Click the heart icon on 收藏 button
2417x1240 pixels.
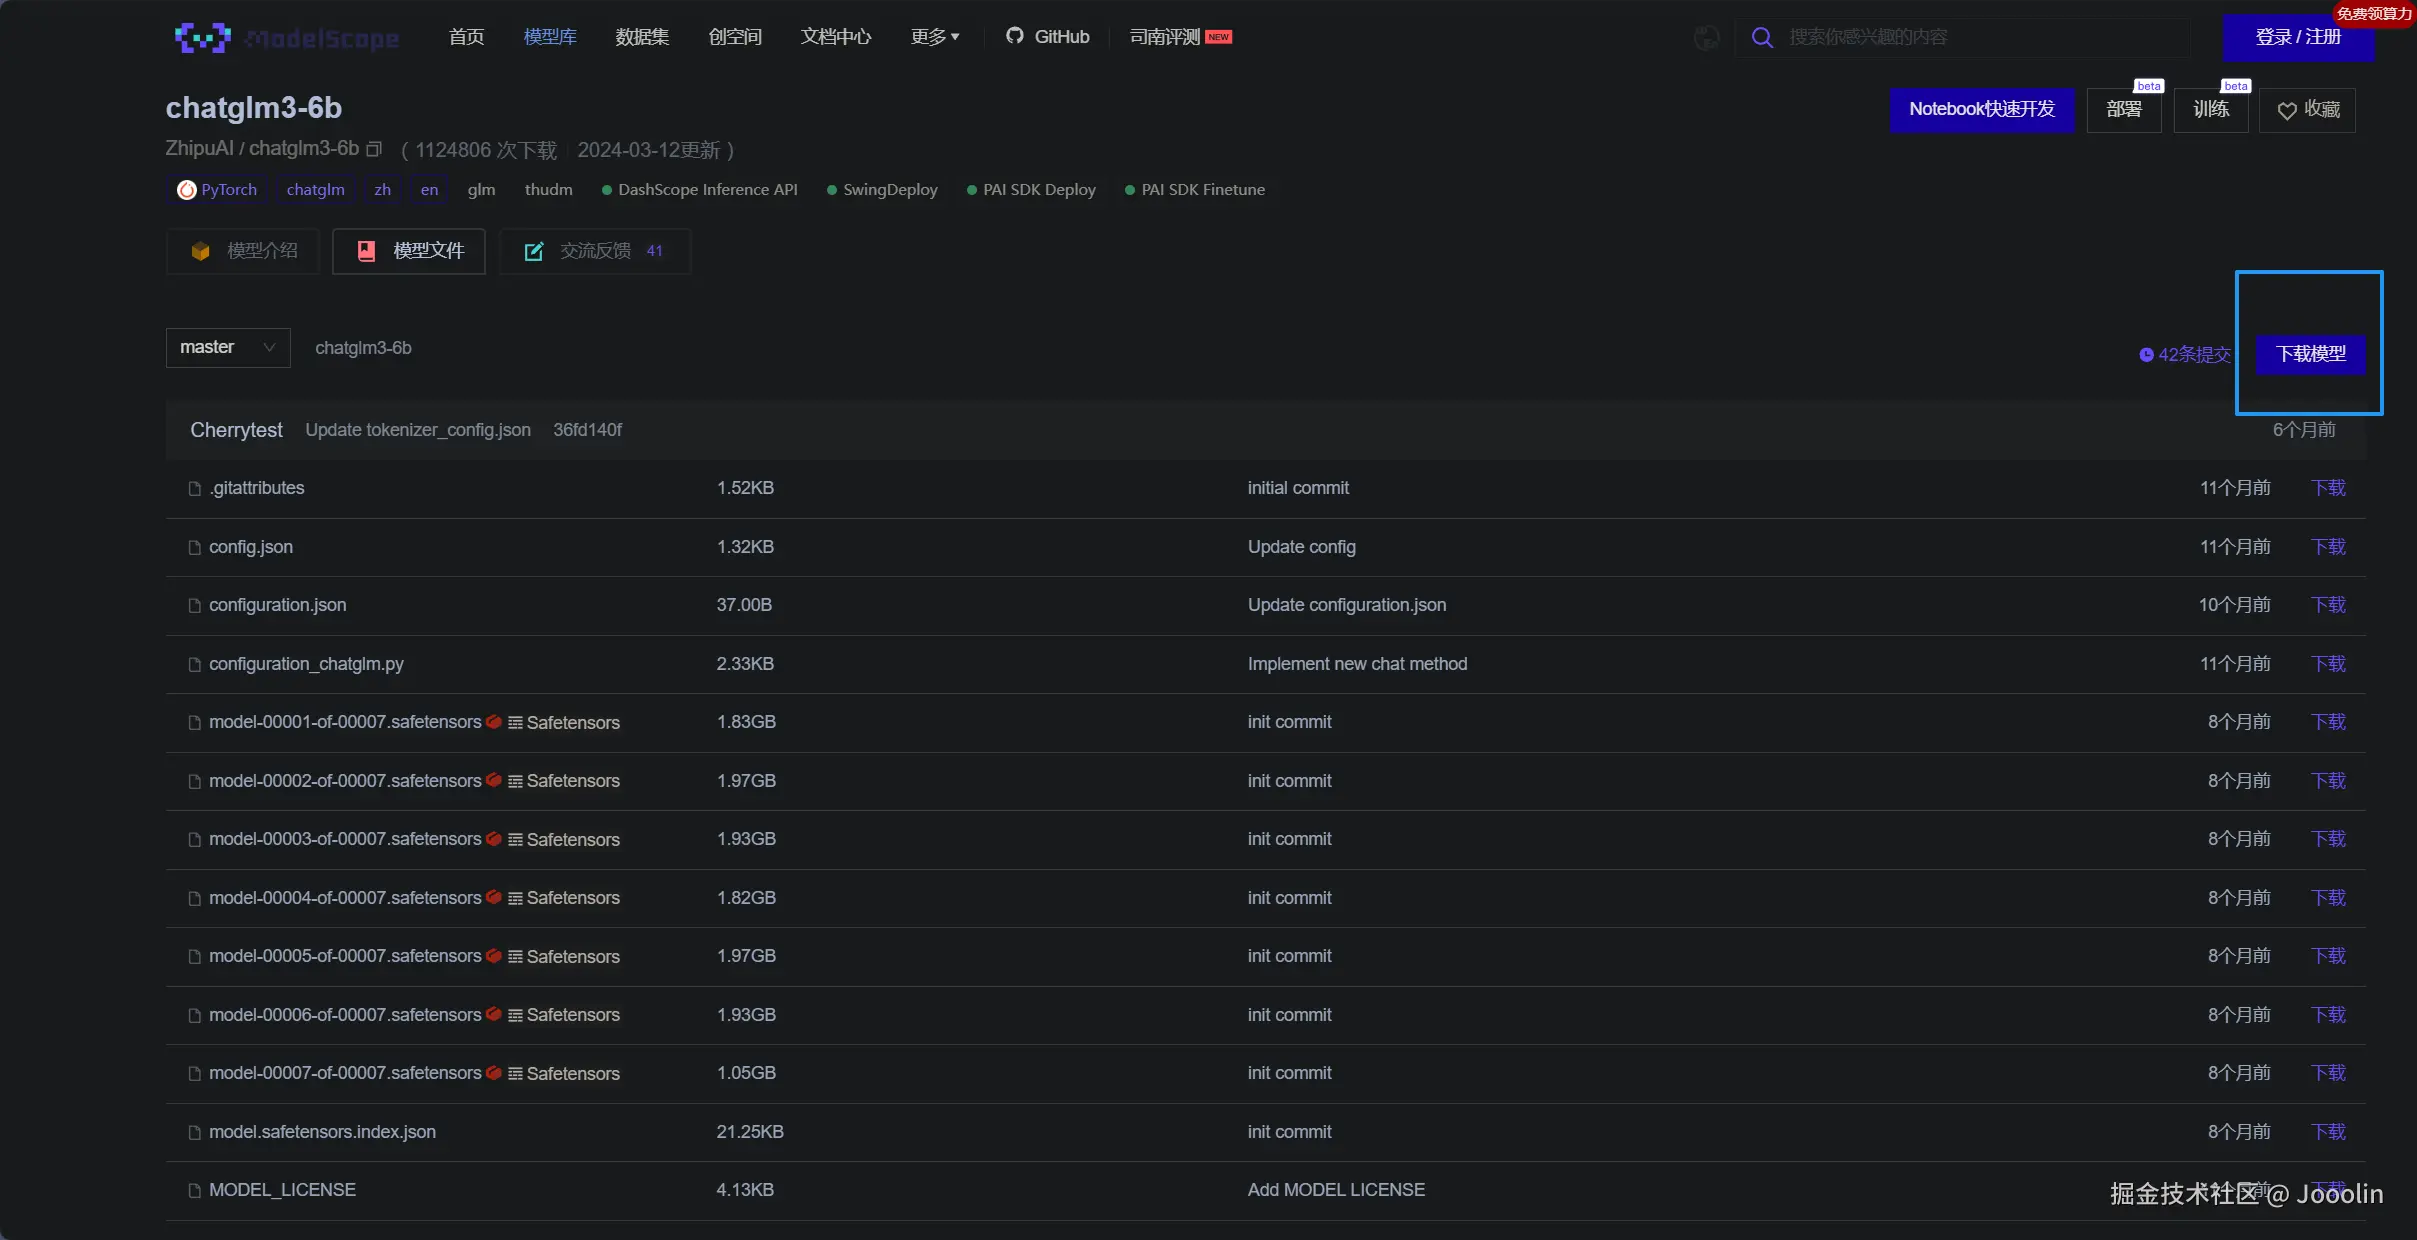click(2286, 111)
